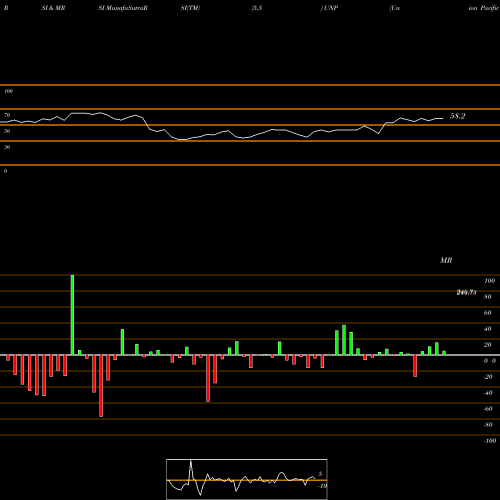Click the MR axis label -20
500x500 pixels.
488,377
